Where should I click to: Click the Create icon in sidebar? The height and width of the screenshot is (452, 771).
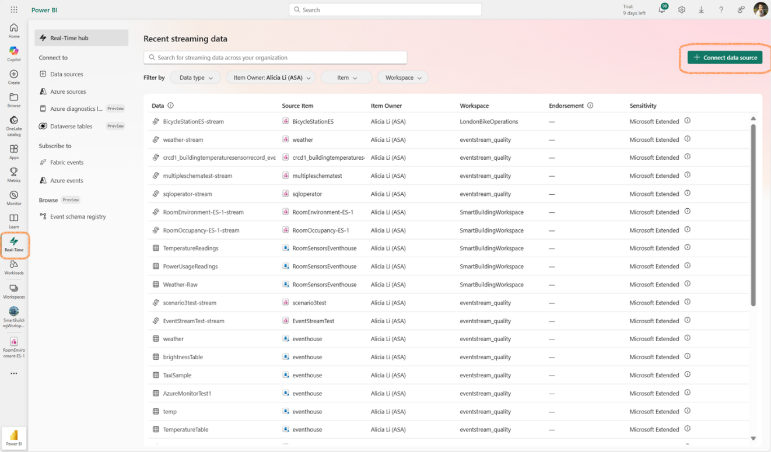14,77
